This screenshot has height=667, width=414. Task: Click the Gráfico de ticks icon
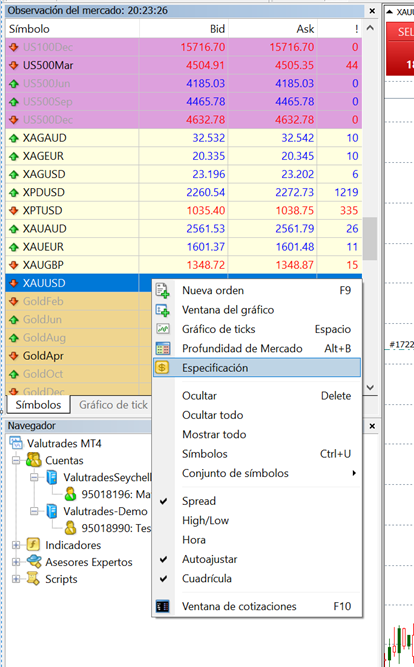pyautogui.click(x=163, y=329)
